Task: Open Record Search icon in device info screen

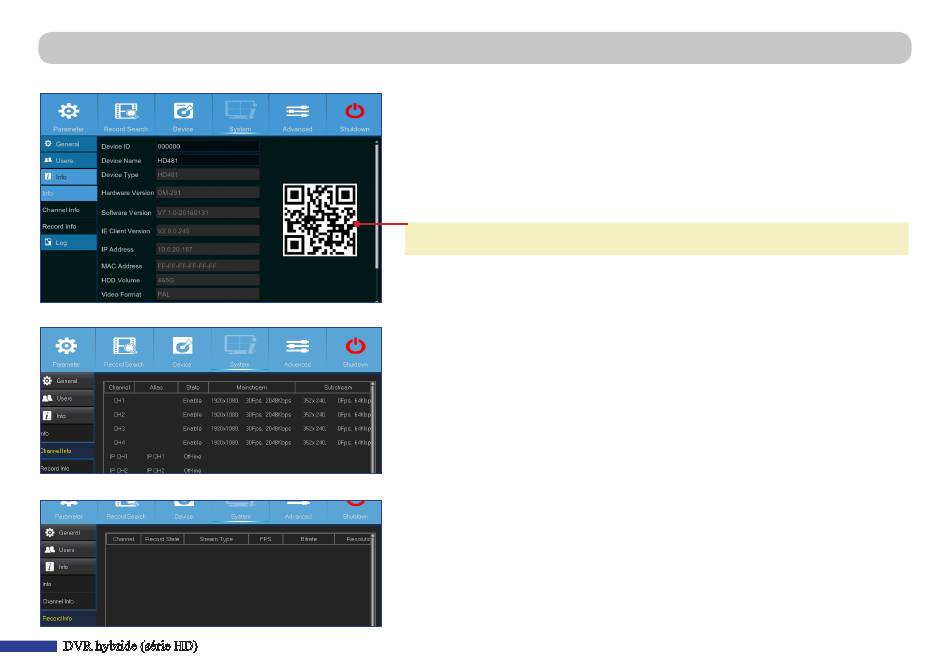Action: [126, 111]
